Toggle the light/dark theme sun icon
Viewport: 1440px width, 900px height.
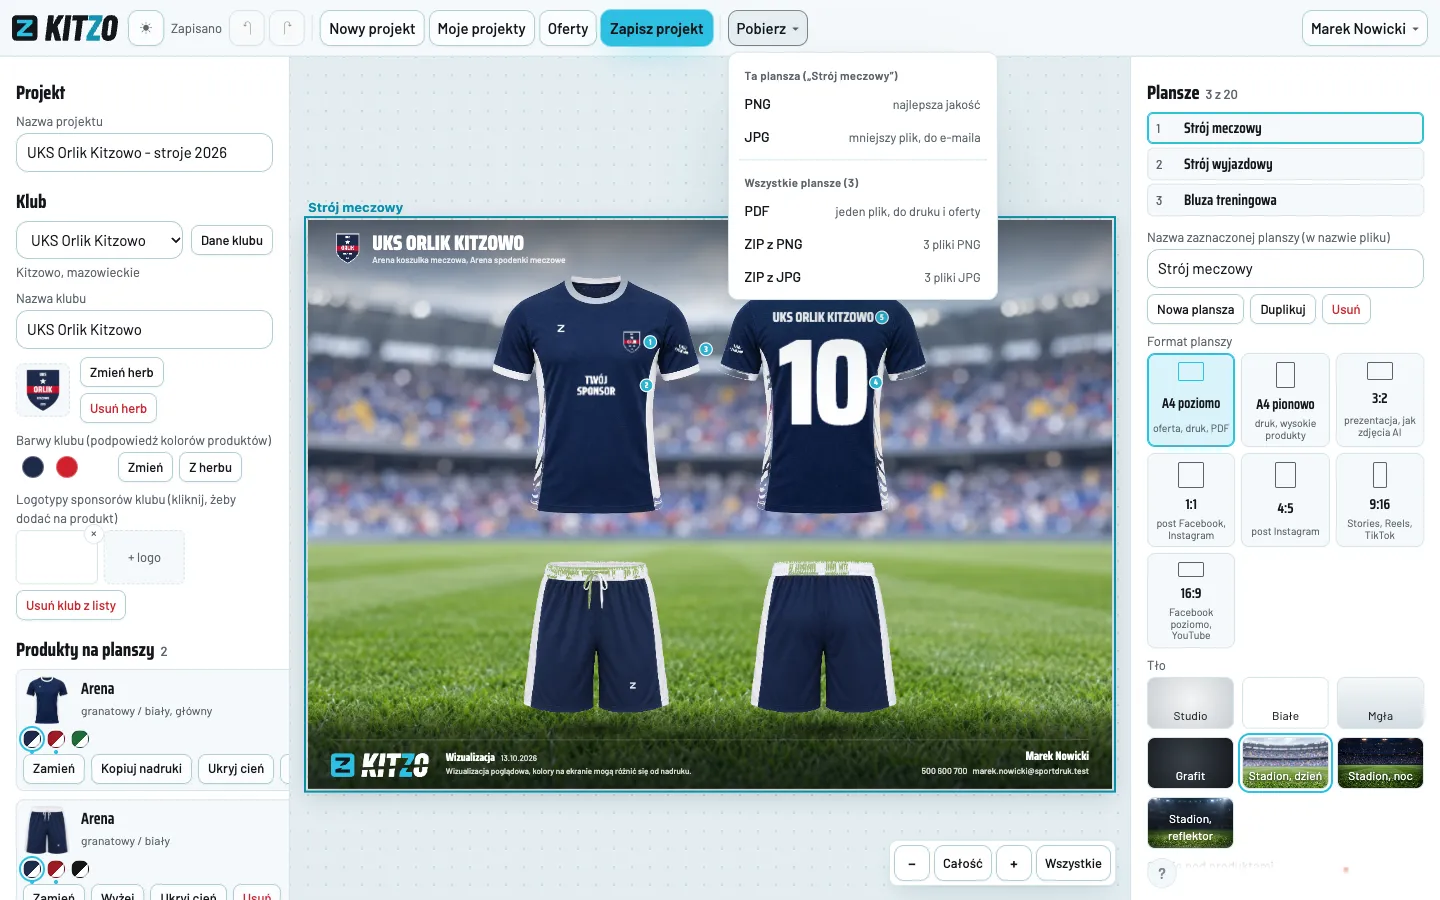[146, 28]
